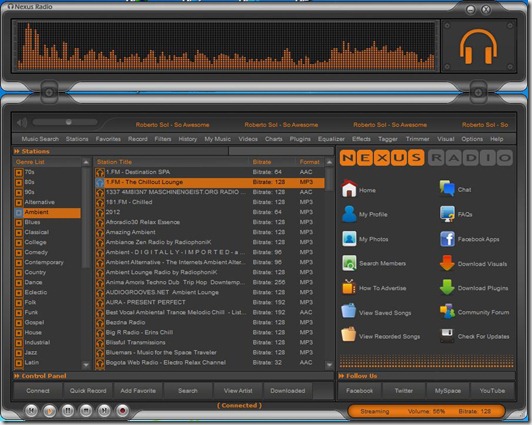Click the Download Plugins green arrow icon
Screen dimensions: 532x425
[x=447, y=288]
